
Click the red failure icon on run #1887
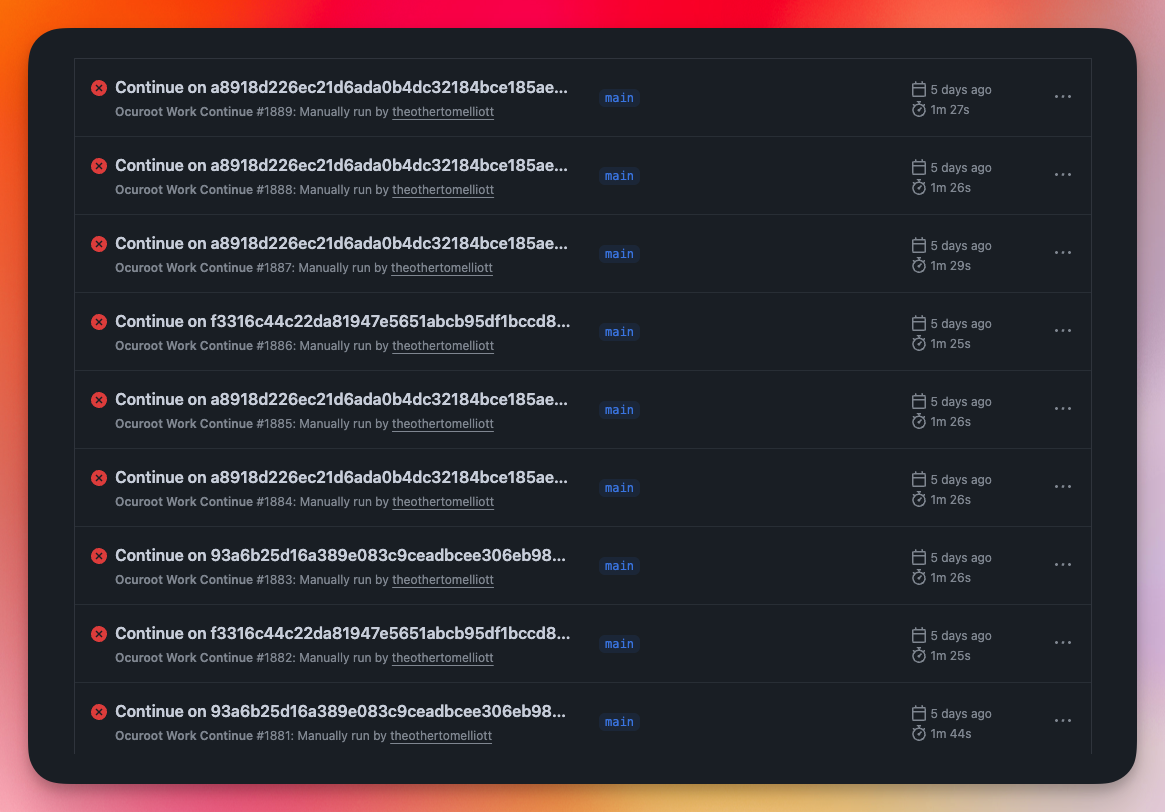98,243
